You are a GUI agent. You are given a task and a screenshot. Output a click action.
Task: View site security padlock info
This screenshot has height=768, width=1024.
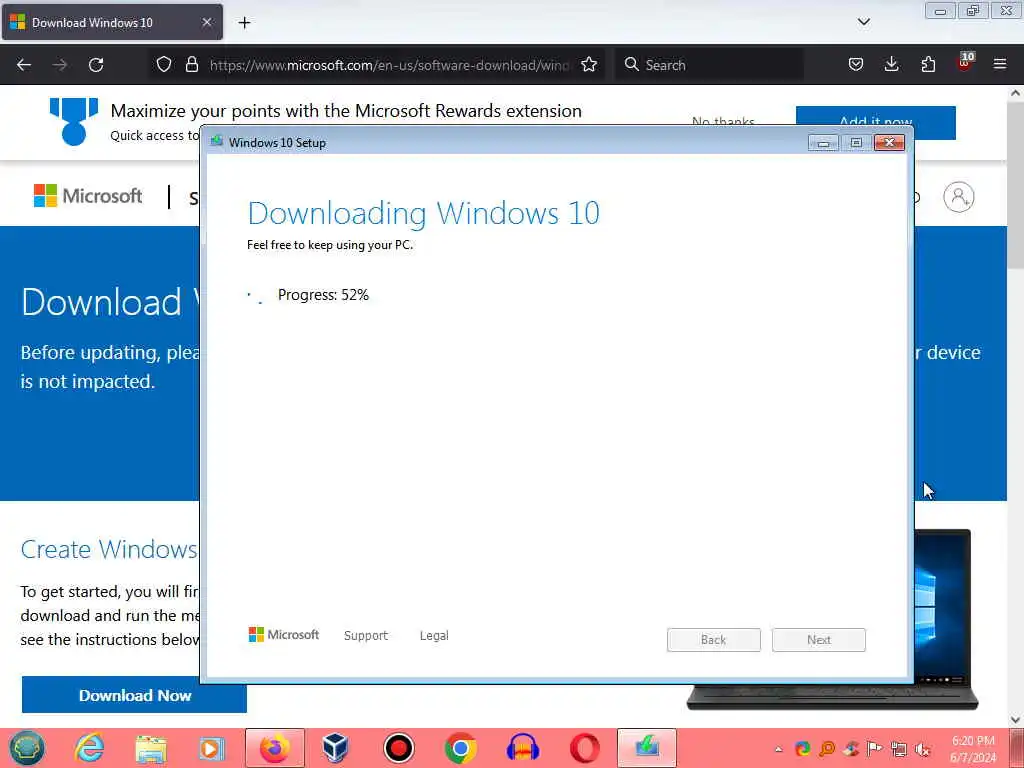(191, 64)
